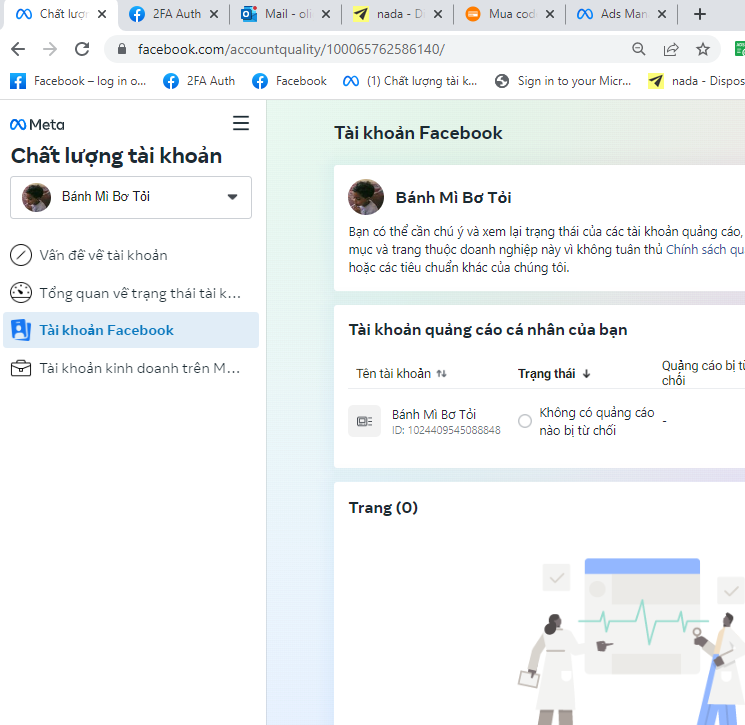The width and height of the screenshot is (745, 725).
Task: Click the ad account card icon
Action: pos(364,421)
